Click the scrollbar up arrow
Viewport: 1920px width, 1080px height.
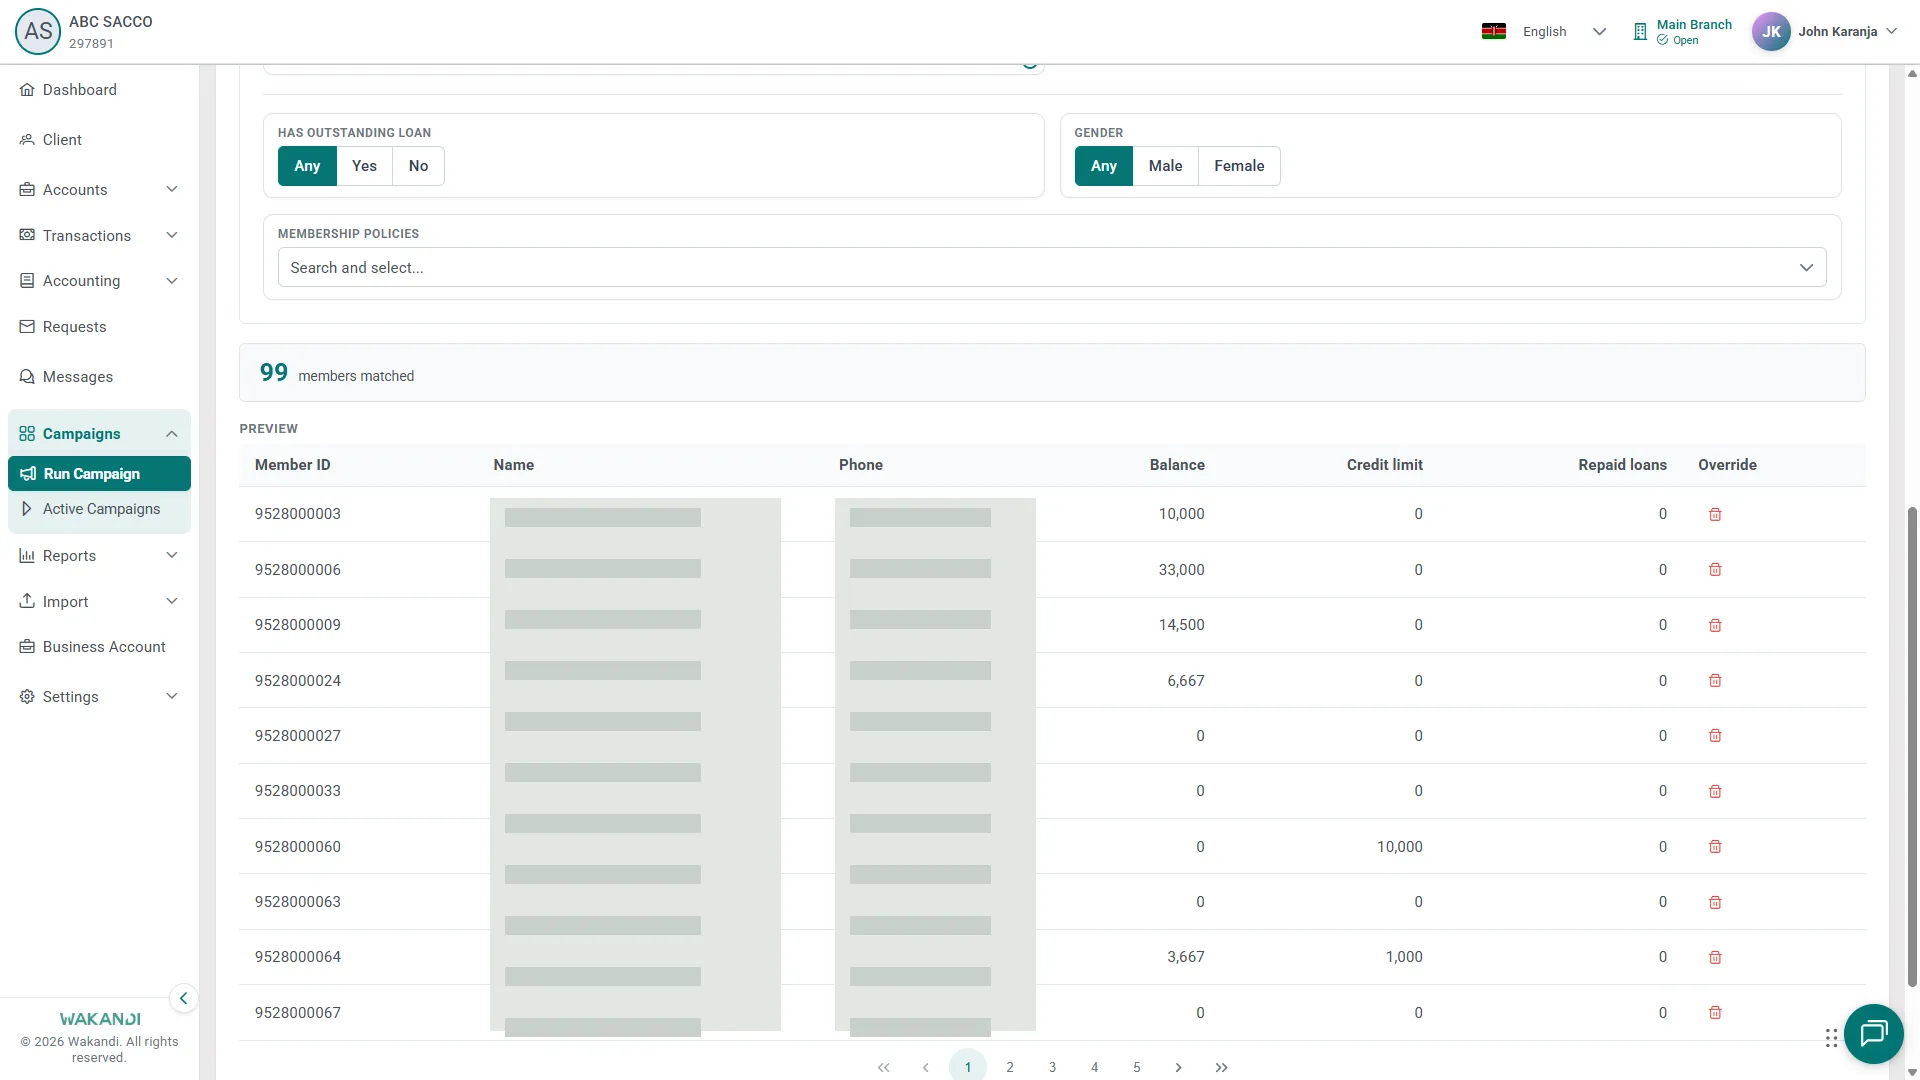click(x=1912, y=73)
